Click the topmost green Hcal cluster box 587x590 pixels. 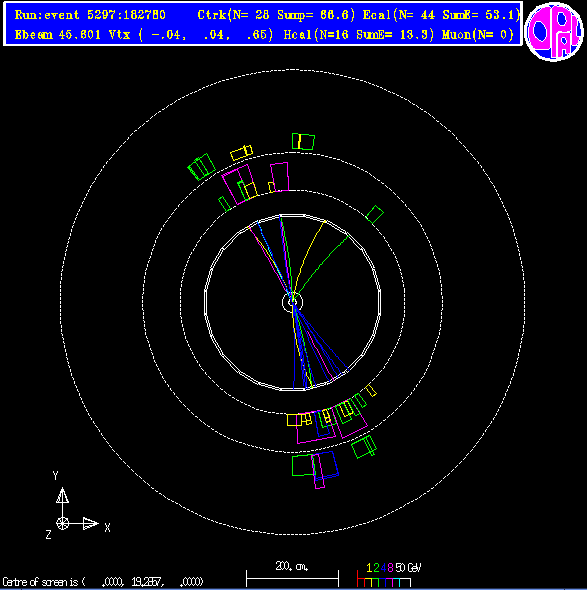303,141
